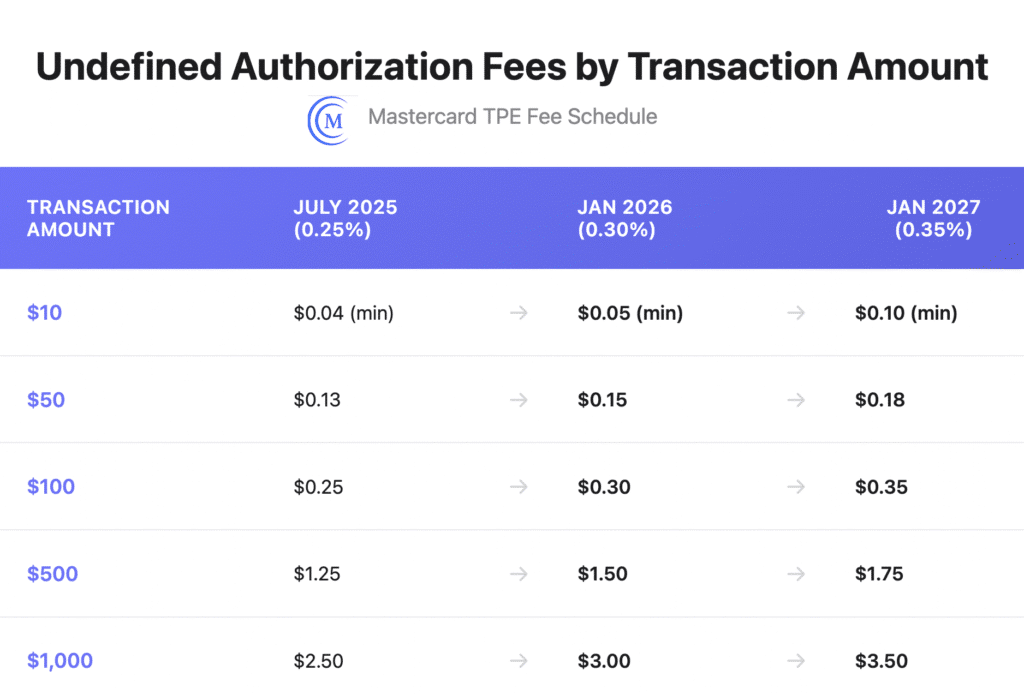Click the arrow right of $0.04 (min)
This screenshot has height=695, width=1024.
click(518, 313)
